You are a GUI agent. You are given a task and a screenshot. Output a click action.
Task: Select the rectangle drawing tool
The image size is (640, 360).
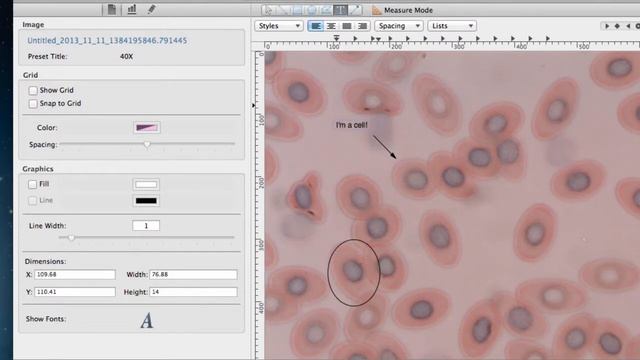click(297, 10)
